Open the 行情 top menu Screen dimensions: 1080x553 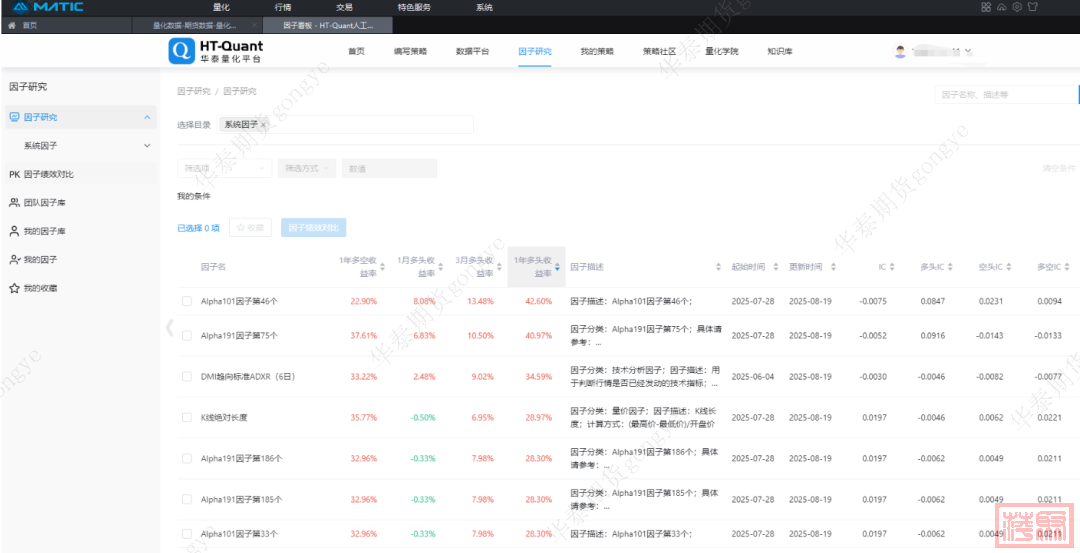point(283,7)
